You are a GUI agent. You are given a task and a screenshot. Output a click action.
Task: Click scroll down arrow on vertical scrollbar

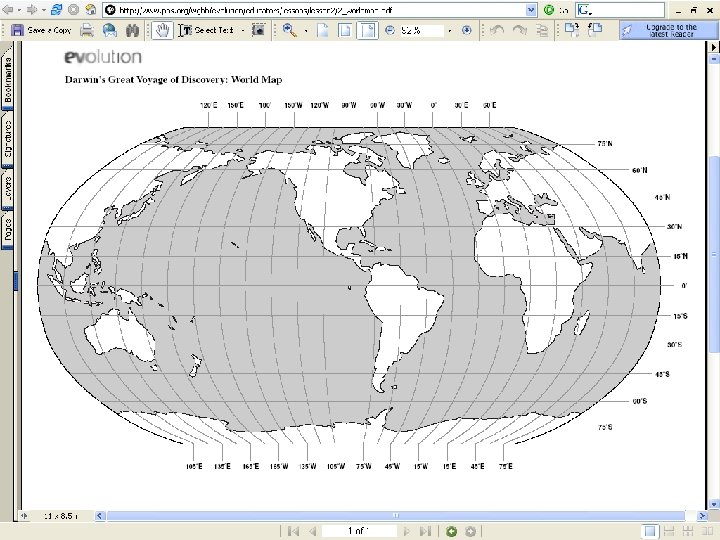[714, 505]
